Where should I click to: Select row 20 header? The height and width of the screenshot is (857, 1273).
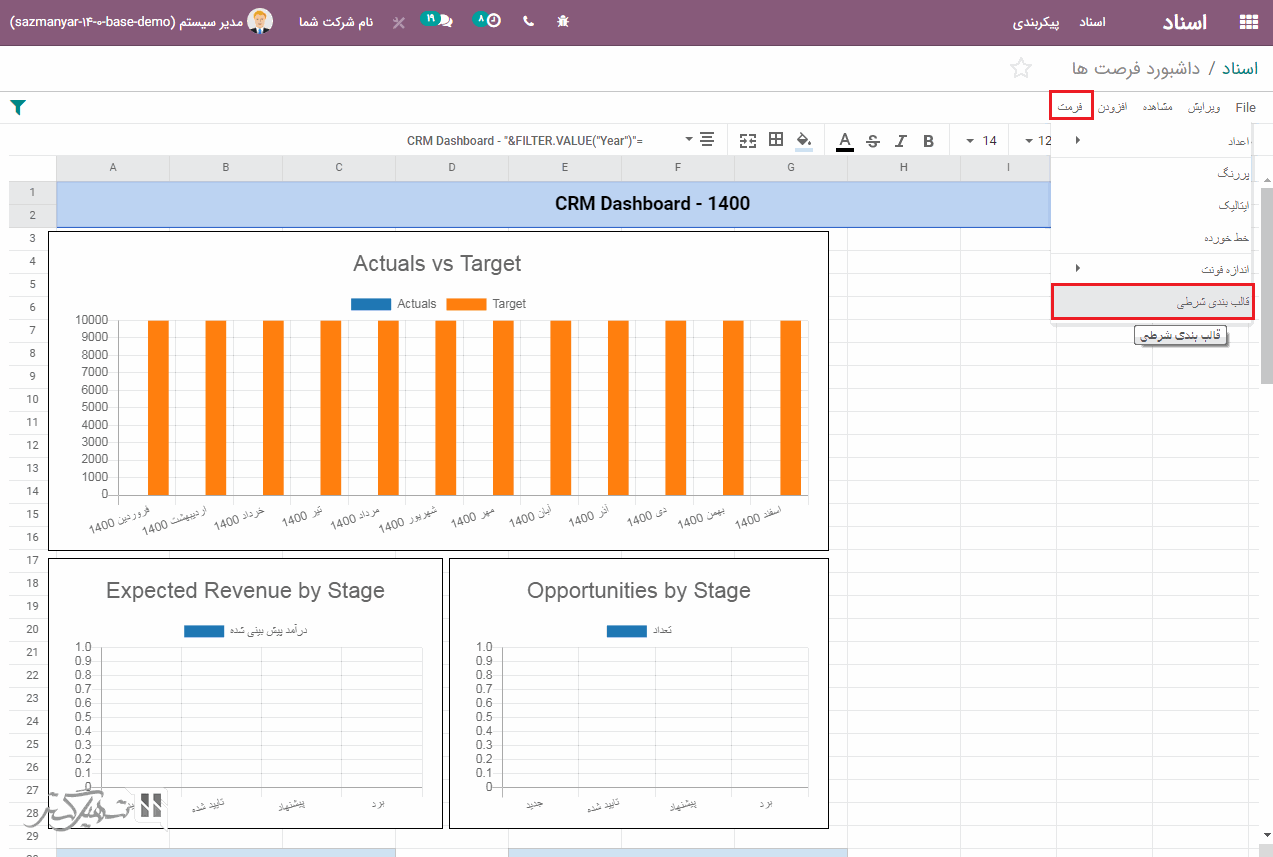click(x=33, y=629)
